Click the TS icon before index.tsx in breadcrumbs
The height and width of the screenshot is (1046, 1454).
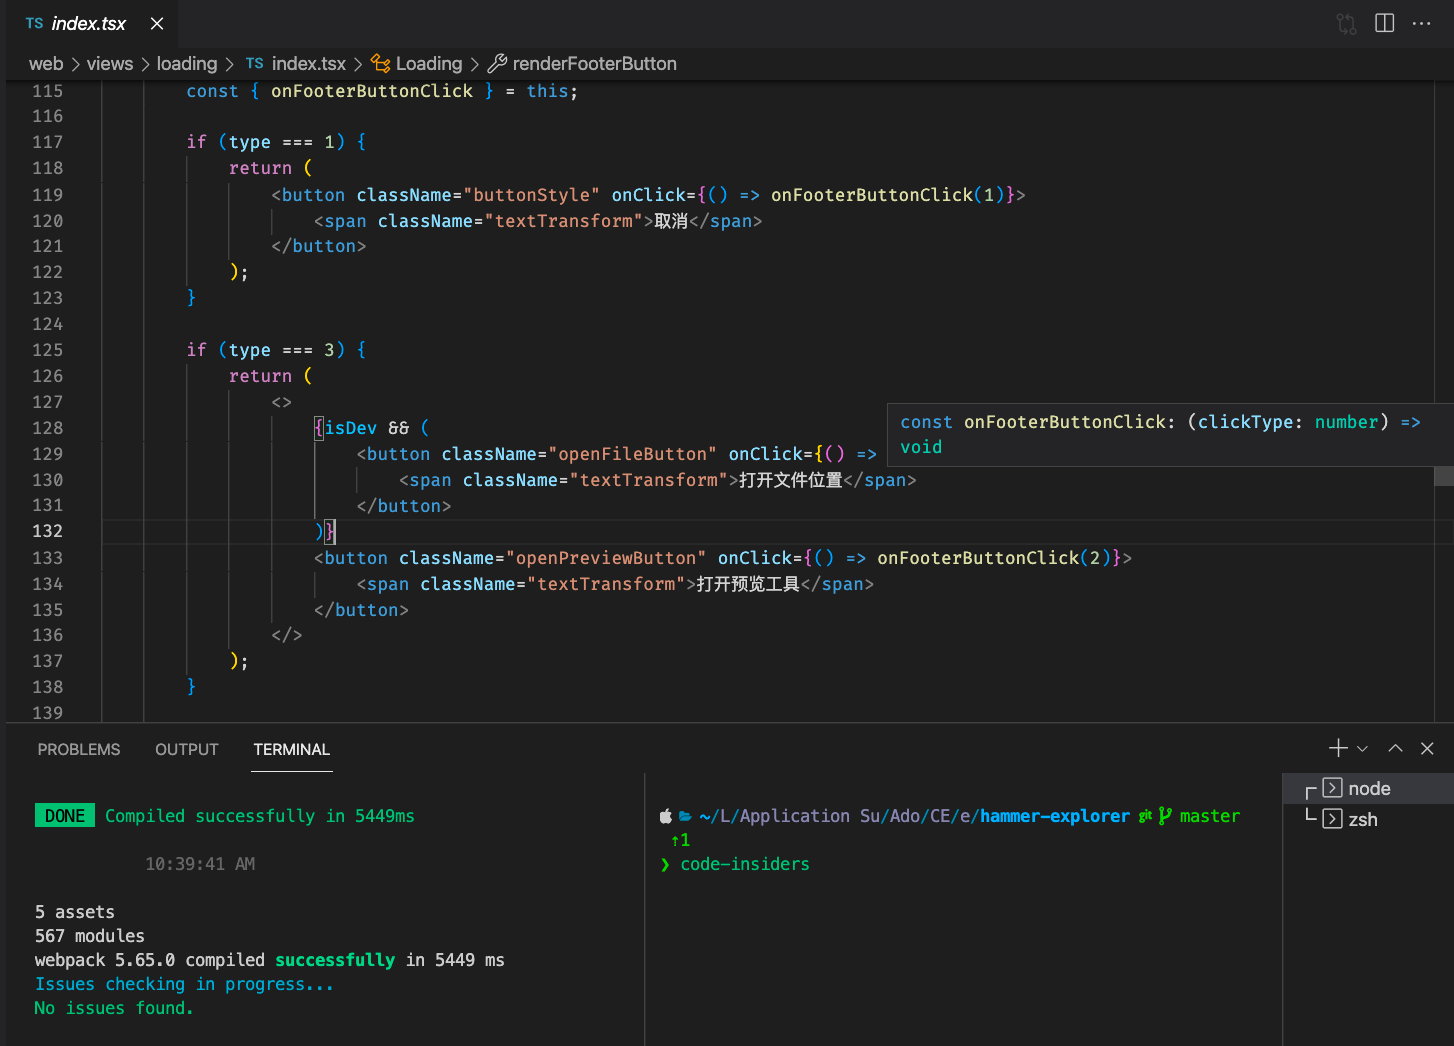255,63
